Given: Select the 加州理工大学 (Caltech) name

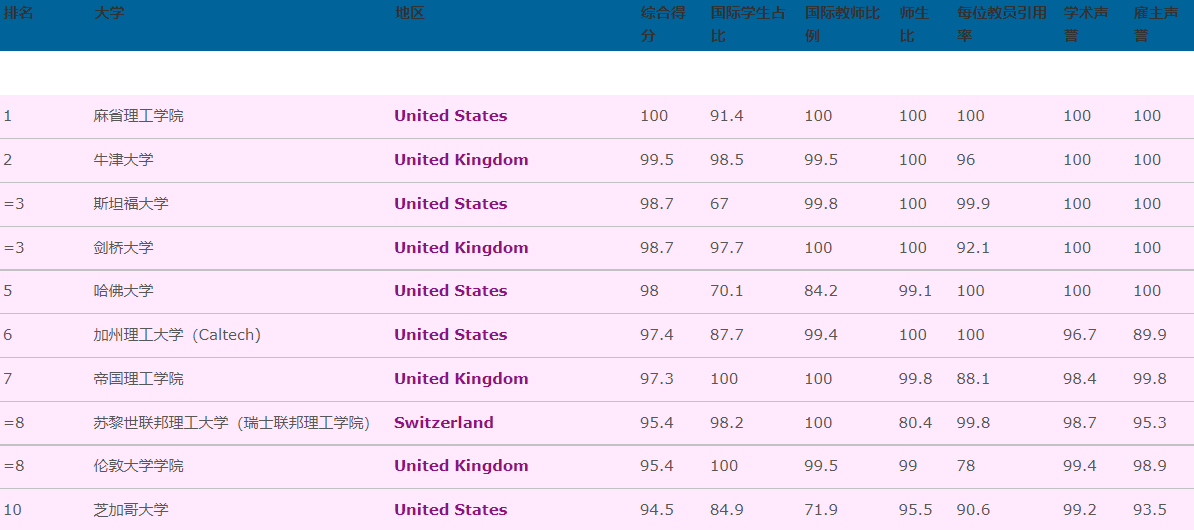Looking at the screenshot, I should tap(177, 335).
